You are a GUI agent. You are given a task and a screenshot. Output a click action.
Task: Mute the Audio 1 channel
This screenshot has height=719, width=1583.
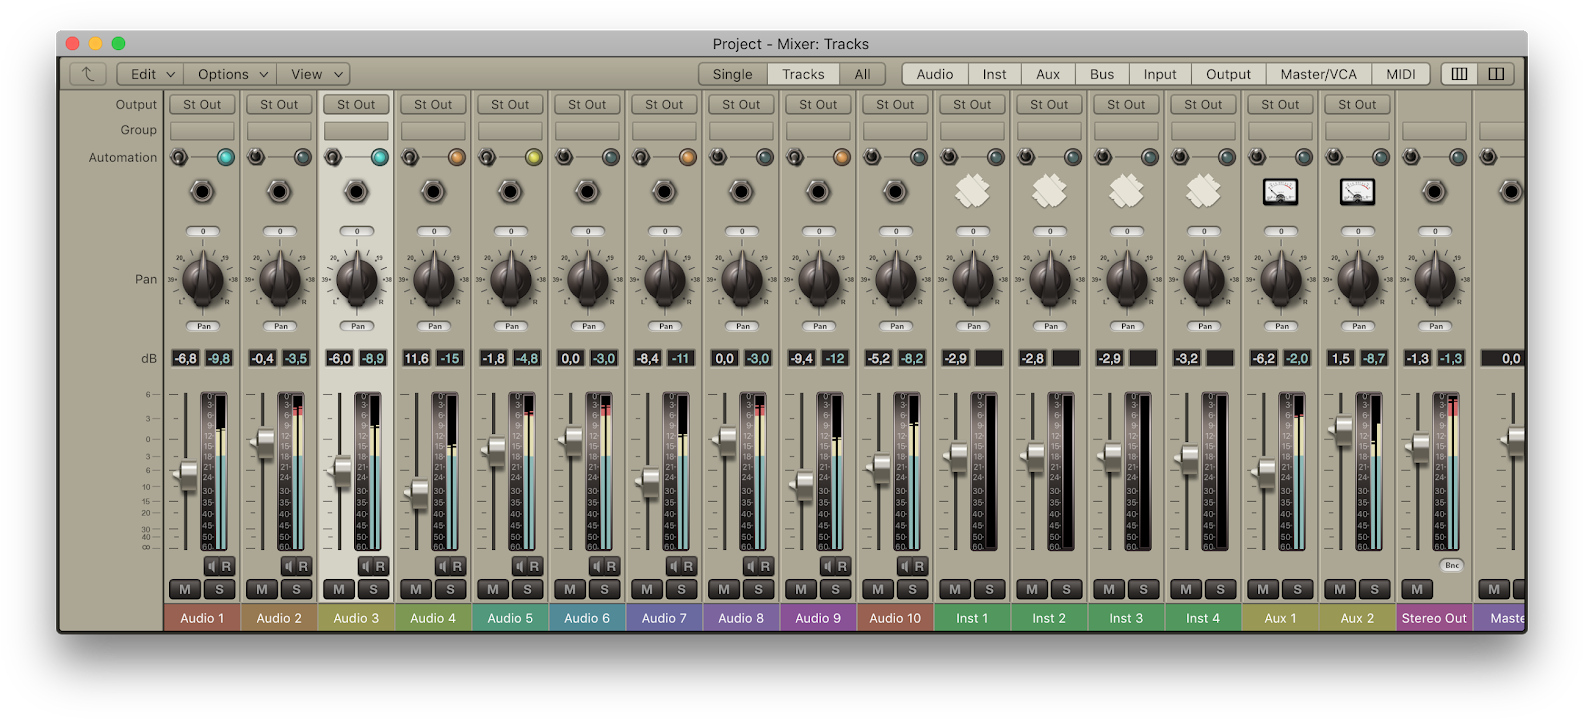click(185, 589)
